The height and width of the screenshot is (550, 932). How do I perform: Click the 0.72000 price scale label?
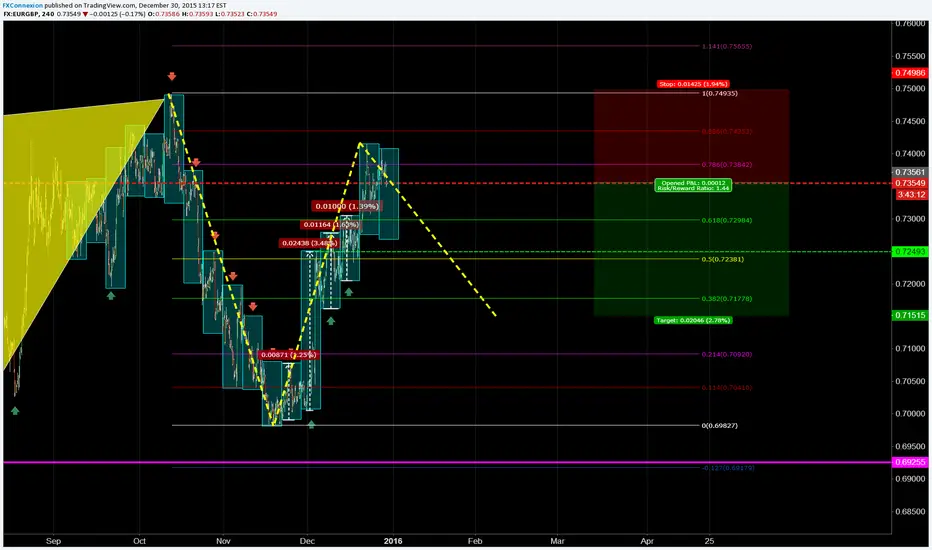(x=911, y=284)
